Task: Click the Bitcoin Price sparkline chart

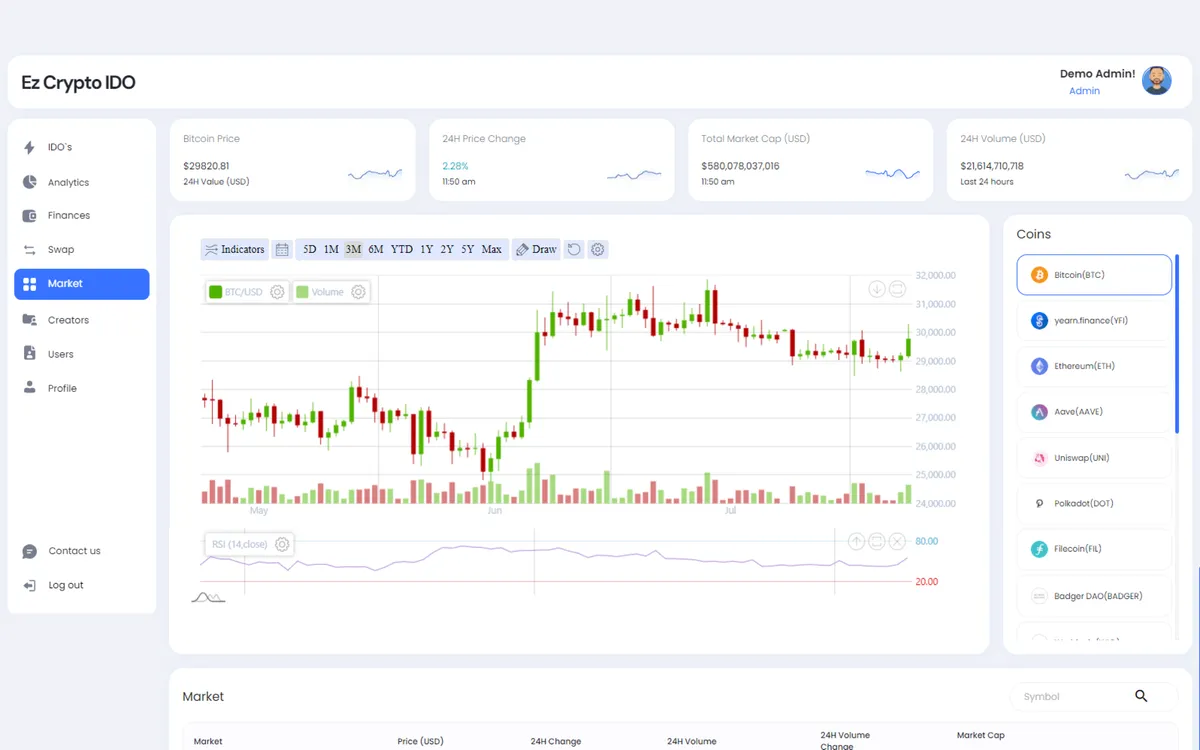Action: [375, 174]
